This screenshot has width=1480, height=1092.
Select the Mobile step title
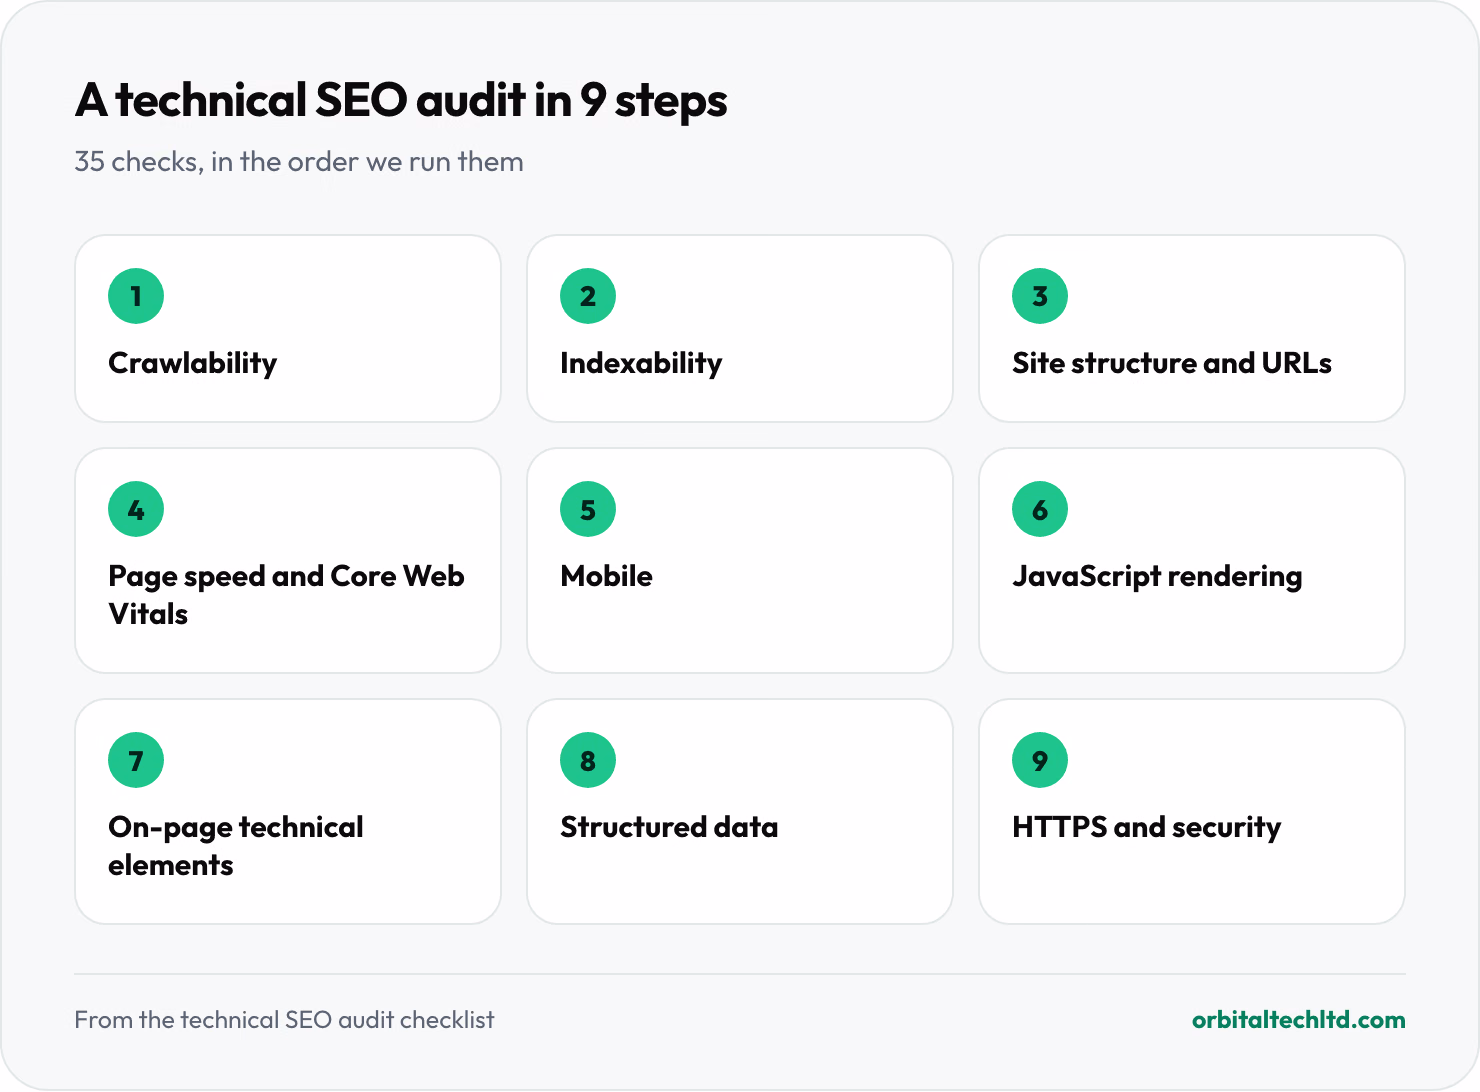point(607,576)
